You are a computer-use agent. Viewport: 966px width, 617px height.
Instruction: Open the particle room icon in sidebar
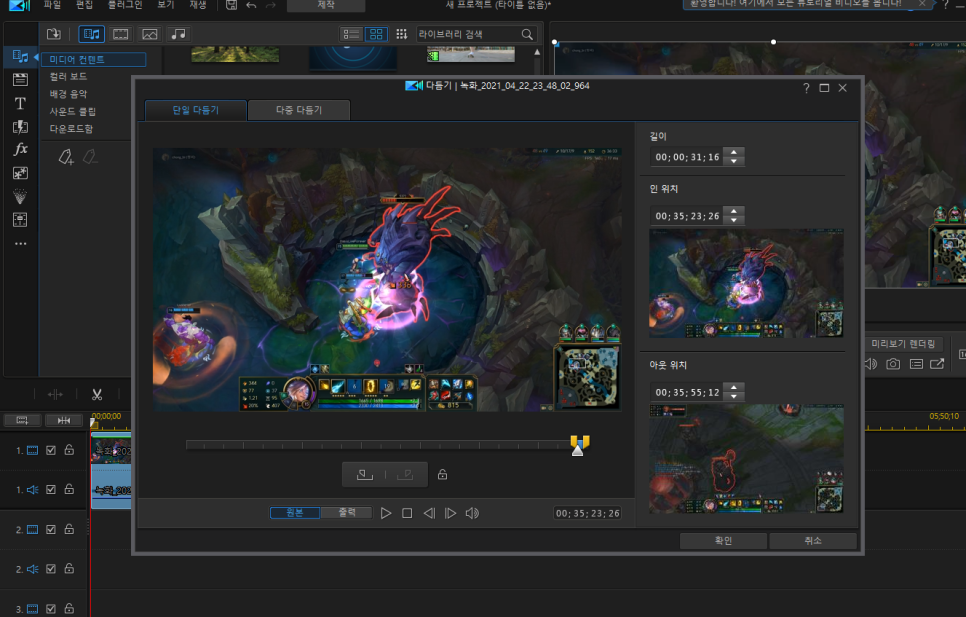click(x=20, y=196)
